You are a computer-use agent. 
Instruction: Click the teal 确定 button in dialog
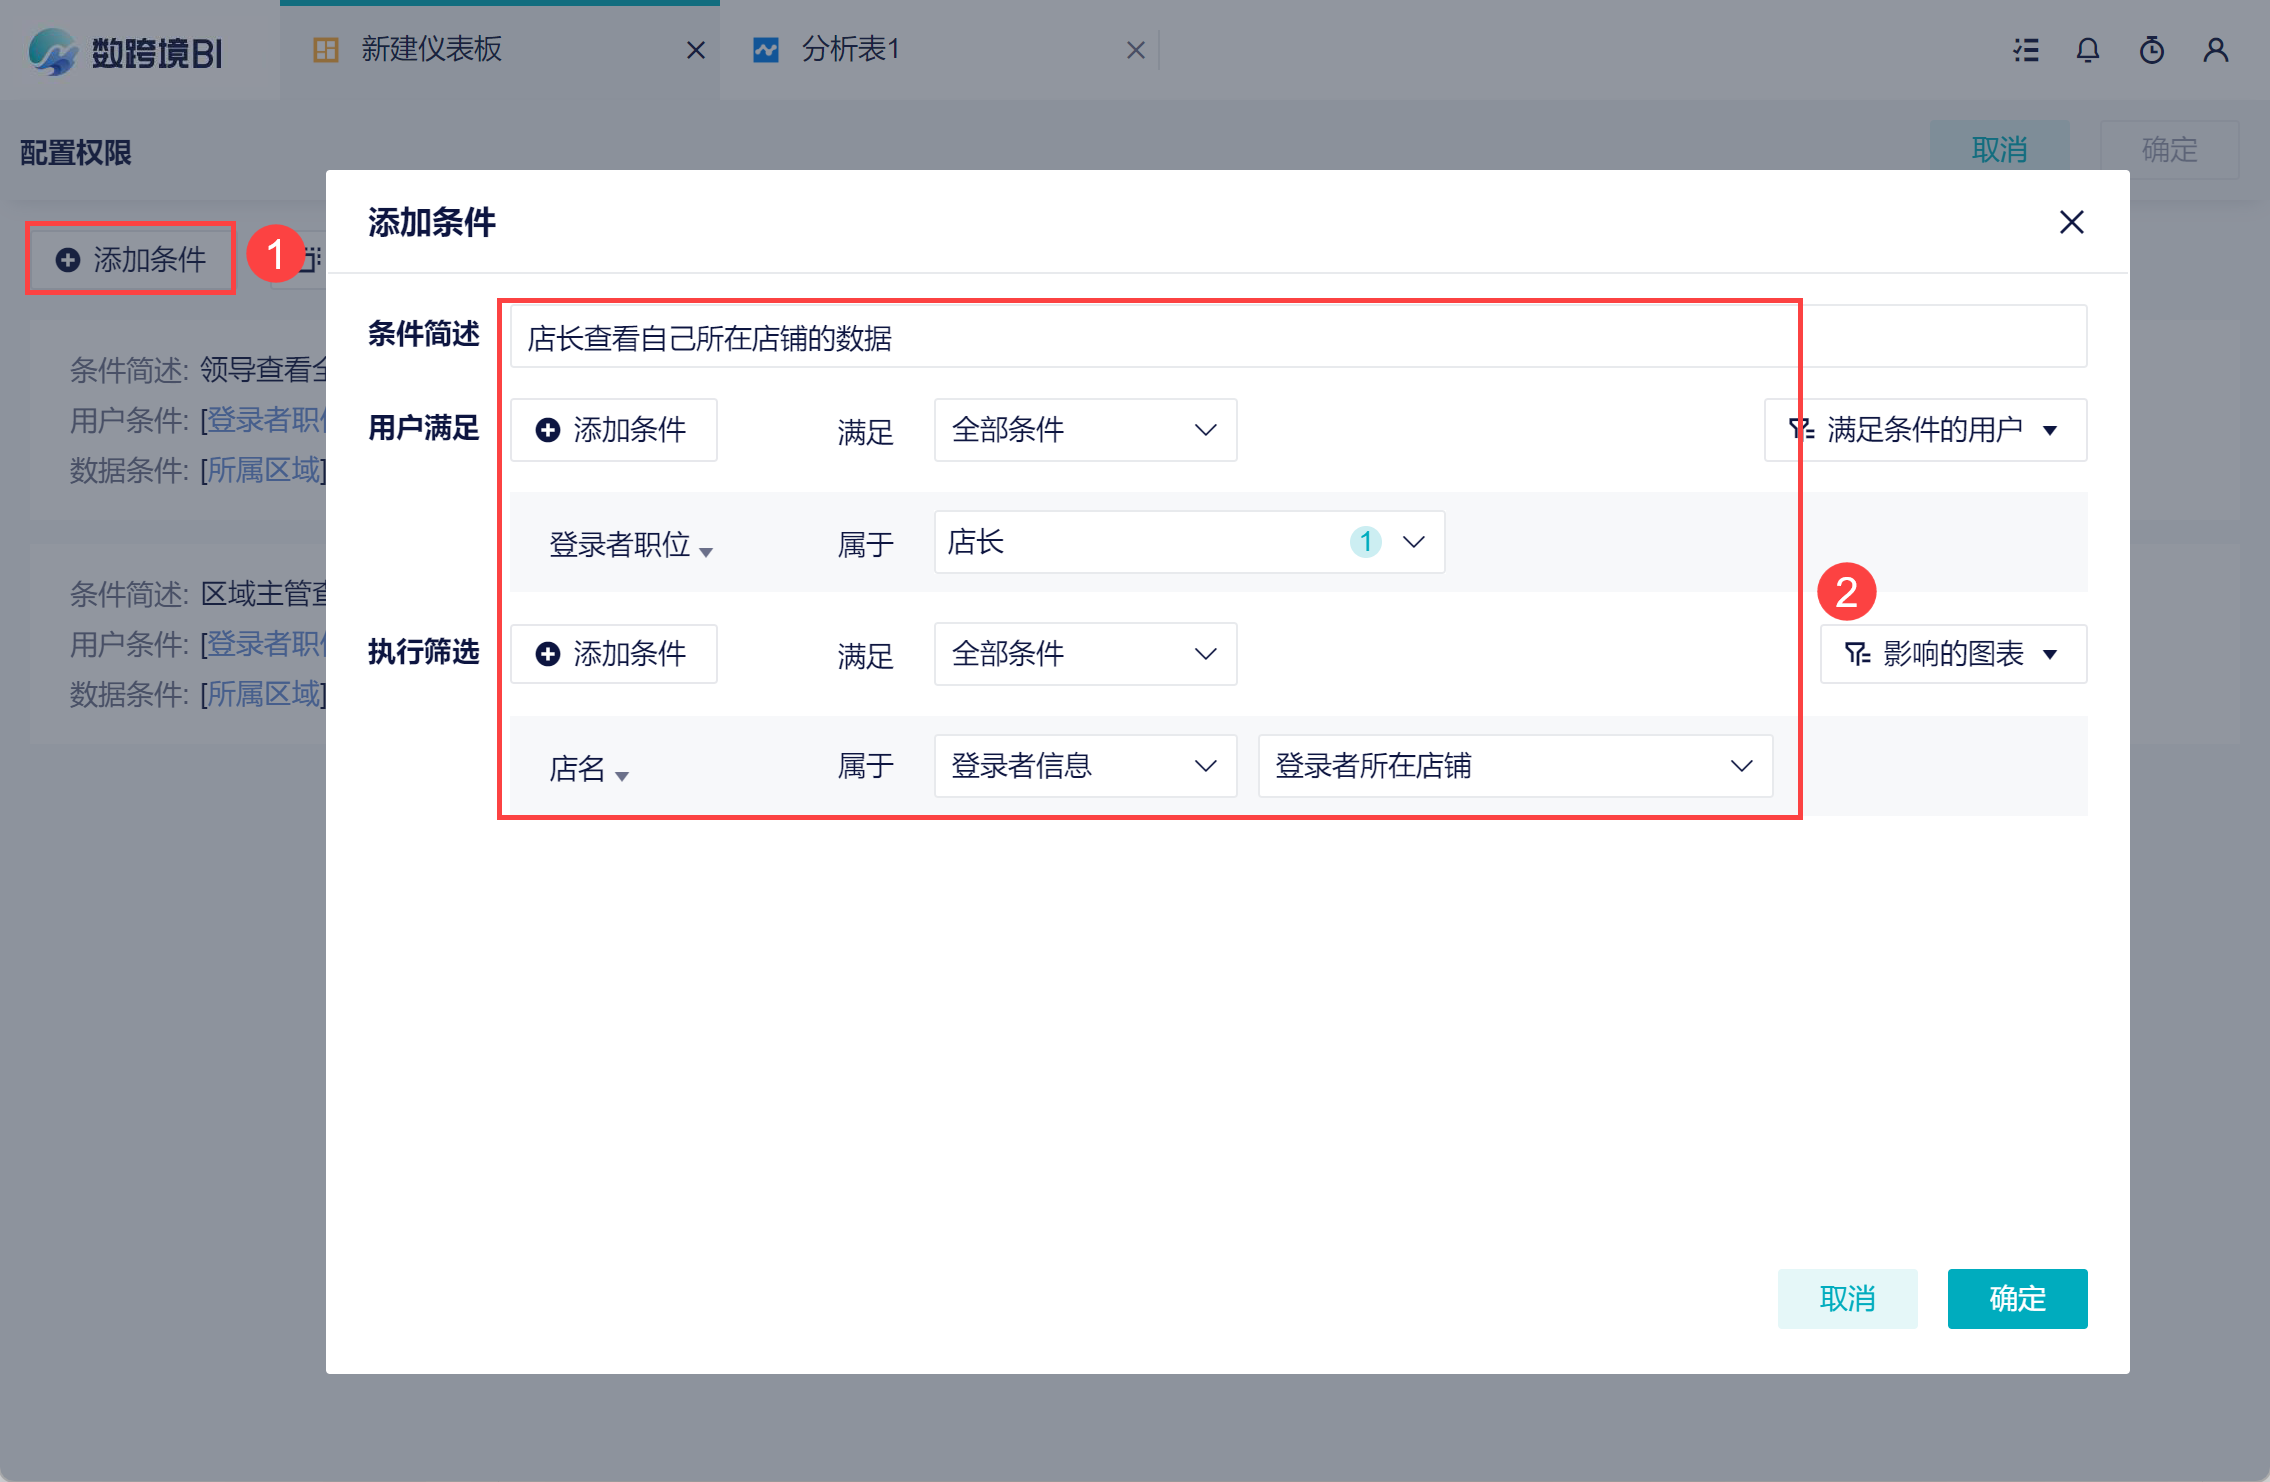(2017, 1298)
